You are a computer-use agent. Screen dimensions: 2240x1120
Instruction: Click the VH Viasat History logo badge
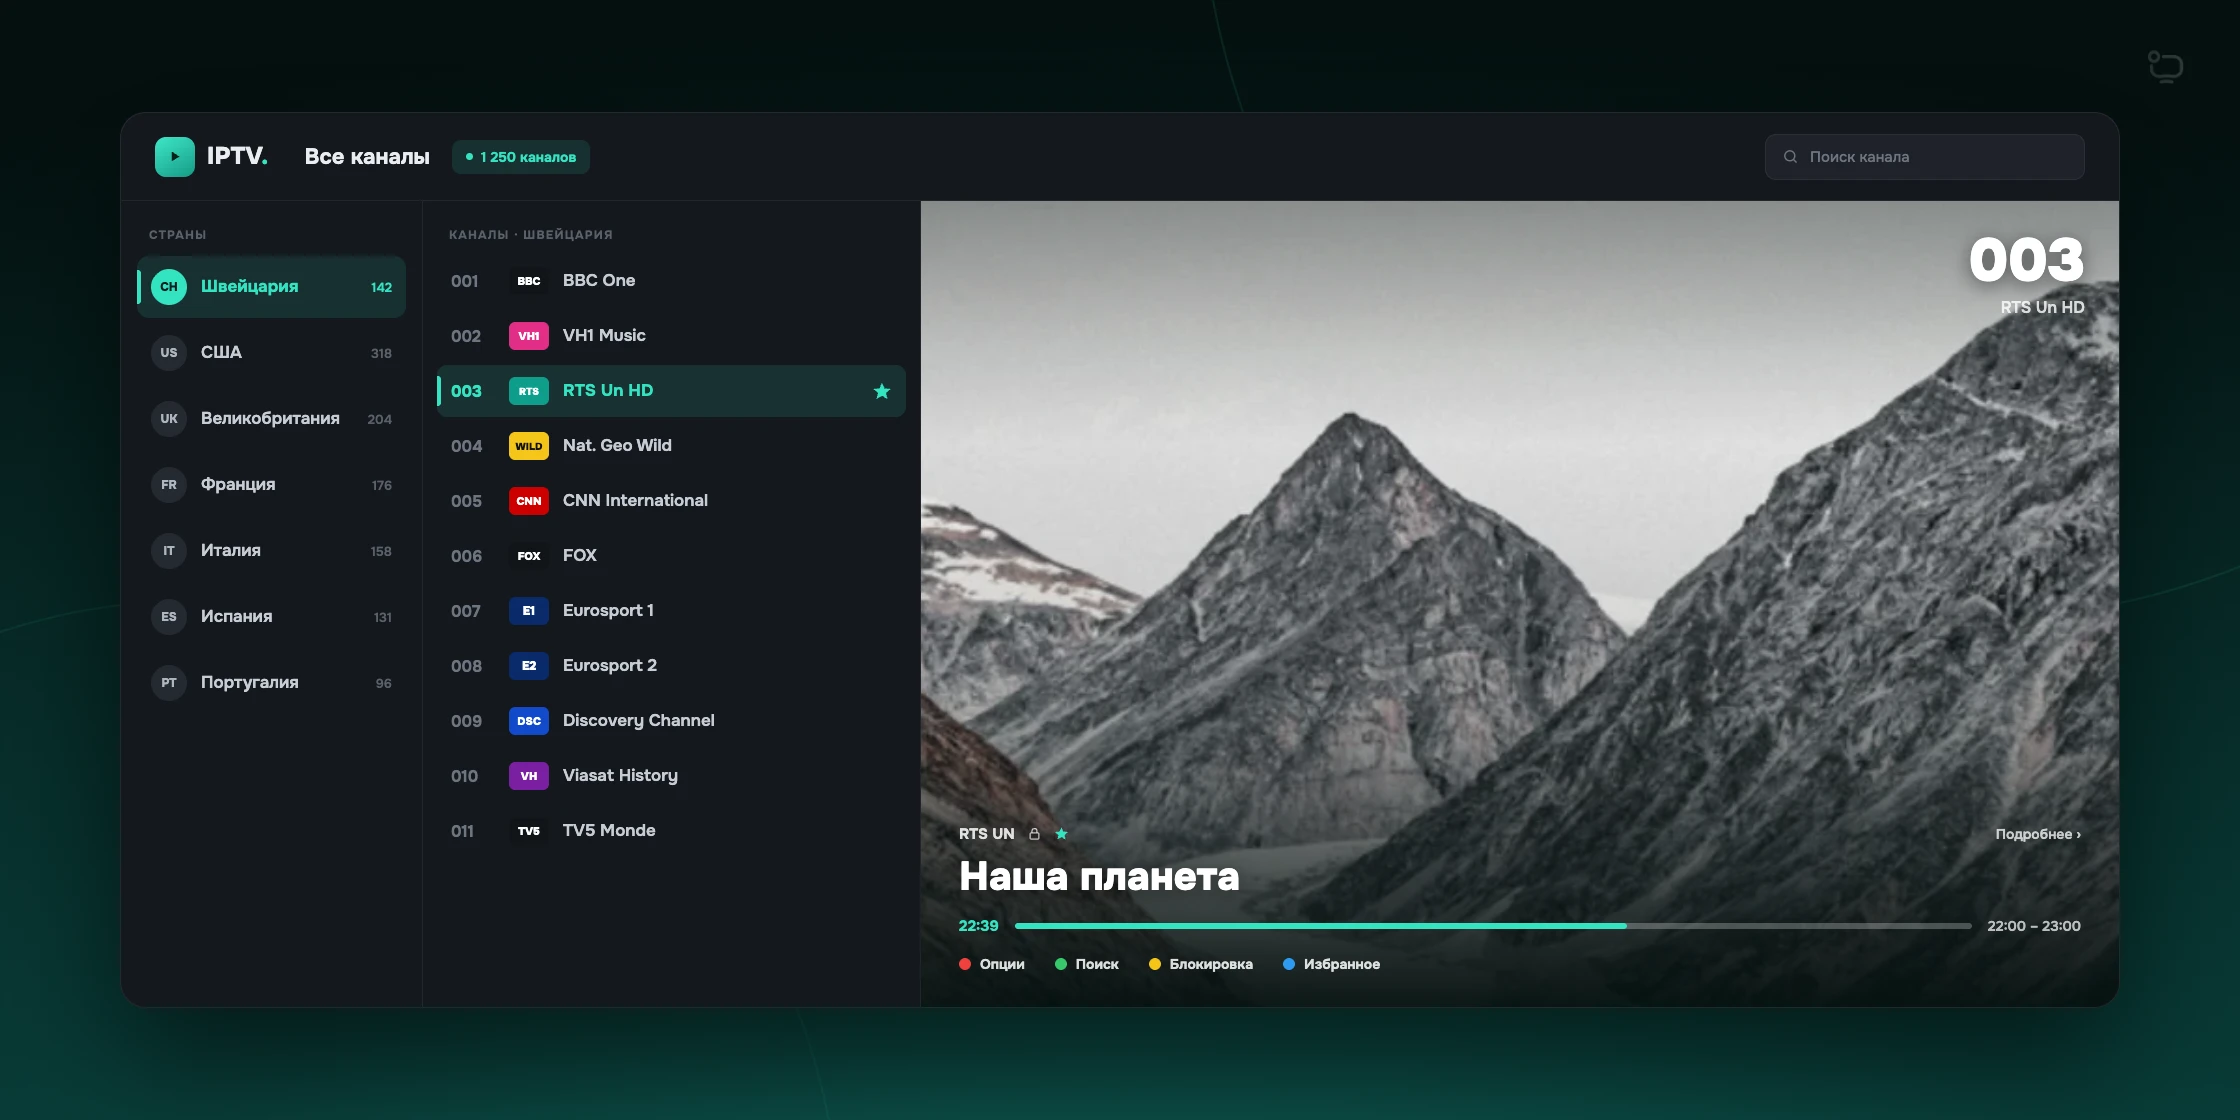pos(529,776)
